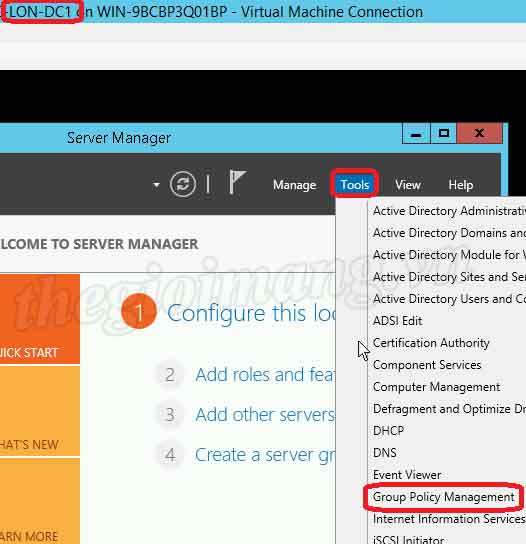The image size is (526, 544).
Task: Open the Help menu
Action: tap(461, 185)
